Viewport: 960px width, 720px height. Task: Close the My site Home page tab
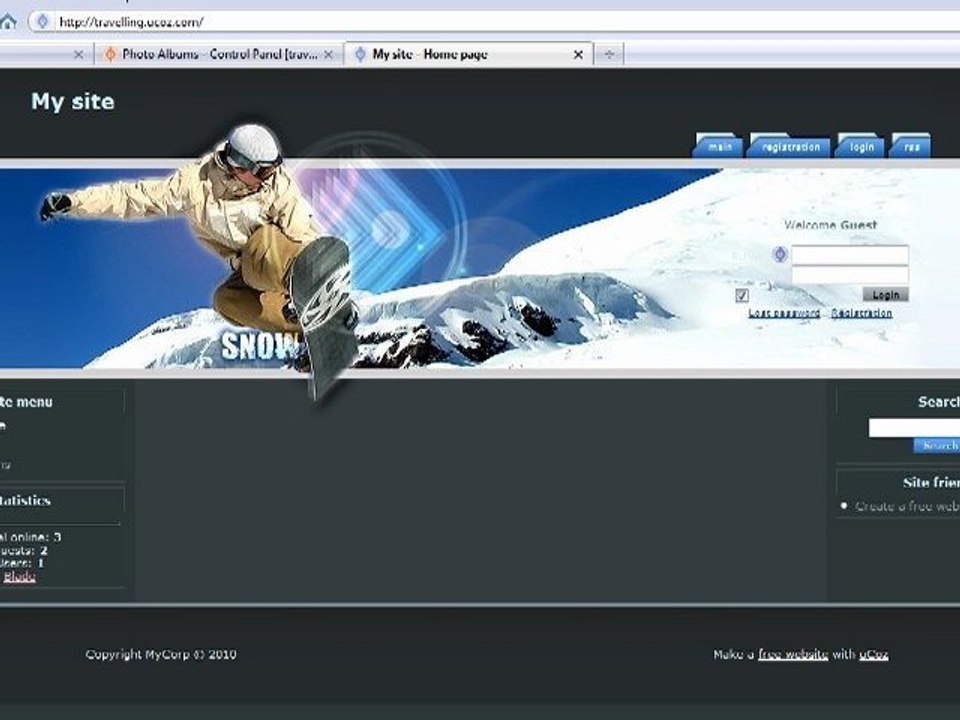click(578, 54)
